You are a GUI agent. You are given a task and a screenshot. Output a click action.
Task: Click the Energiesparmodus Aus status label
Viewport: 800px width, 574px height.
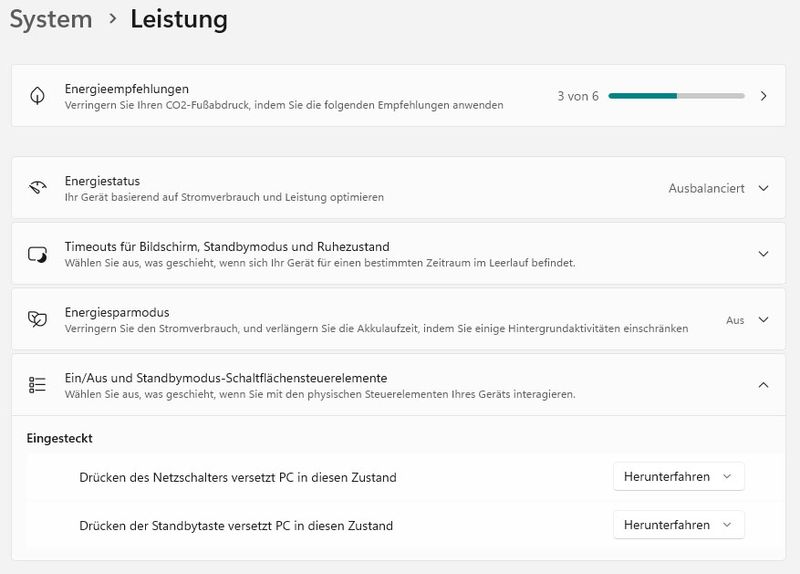point(735,320)
